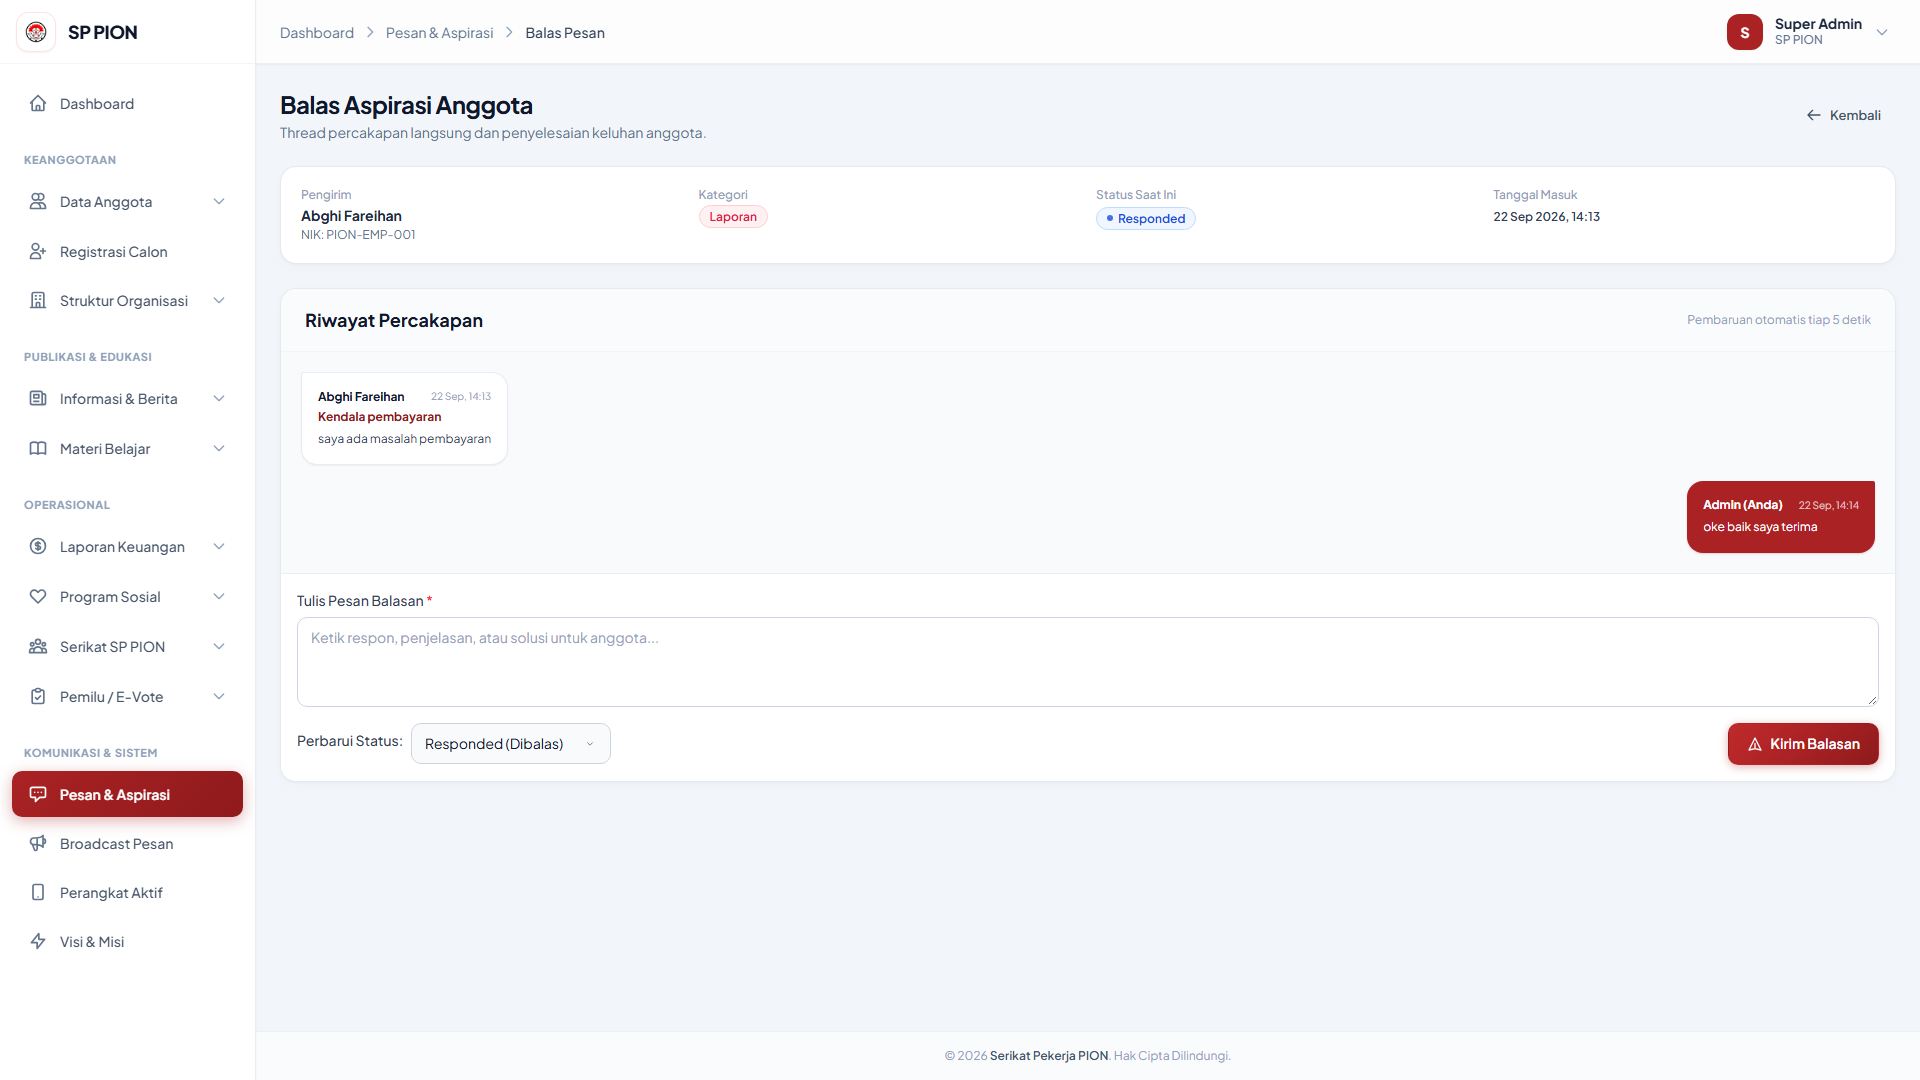Click the Pemilu / E-Vote clipboard icon

[x=38, y=697]
